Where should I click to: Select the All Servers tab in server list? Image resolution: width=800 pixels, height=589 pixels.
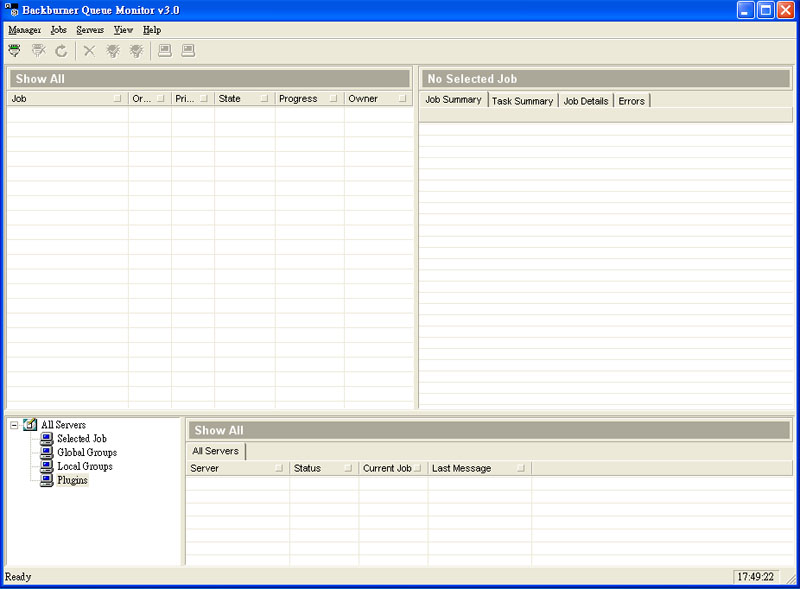(215, 451)
